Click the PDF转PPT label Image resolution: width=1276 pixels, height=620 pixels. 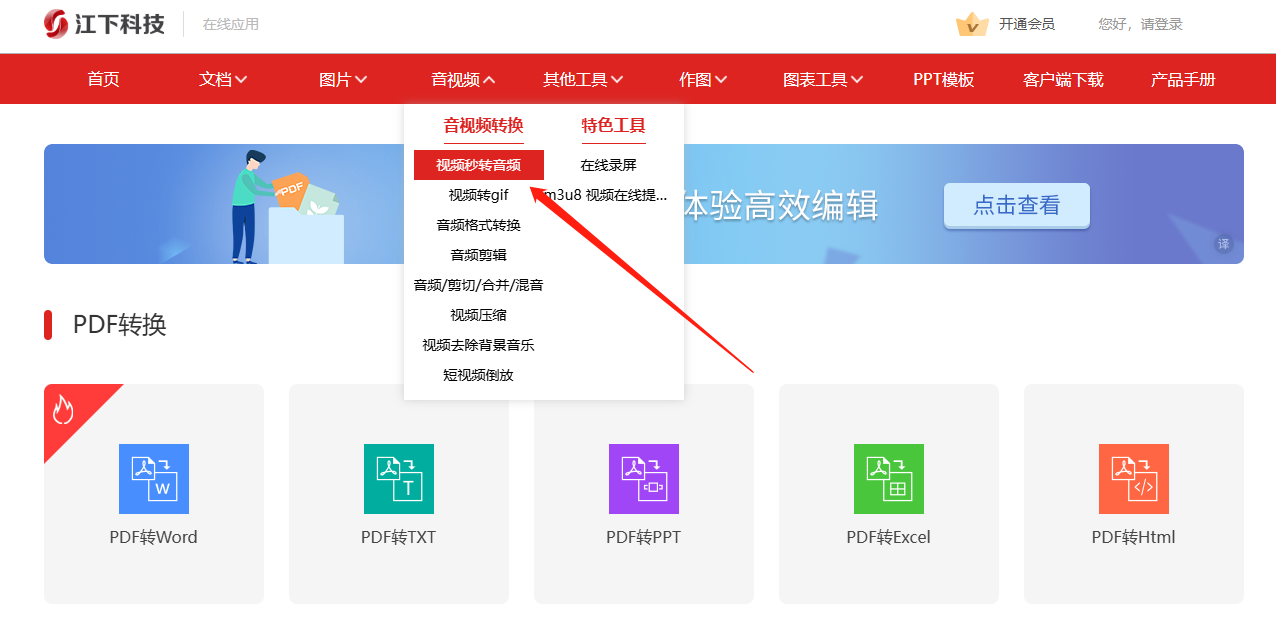click(644, 537)
